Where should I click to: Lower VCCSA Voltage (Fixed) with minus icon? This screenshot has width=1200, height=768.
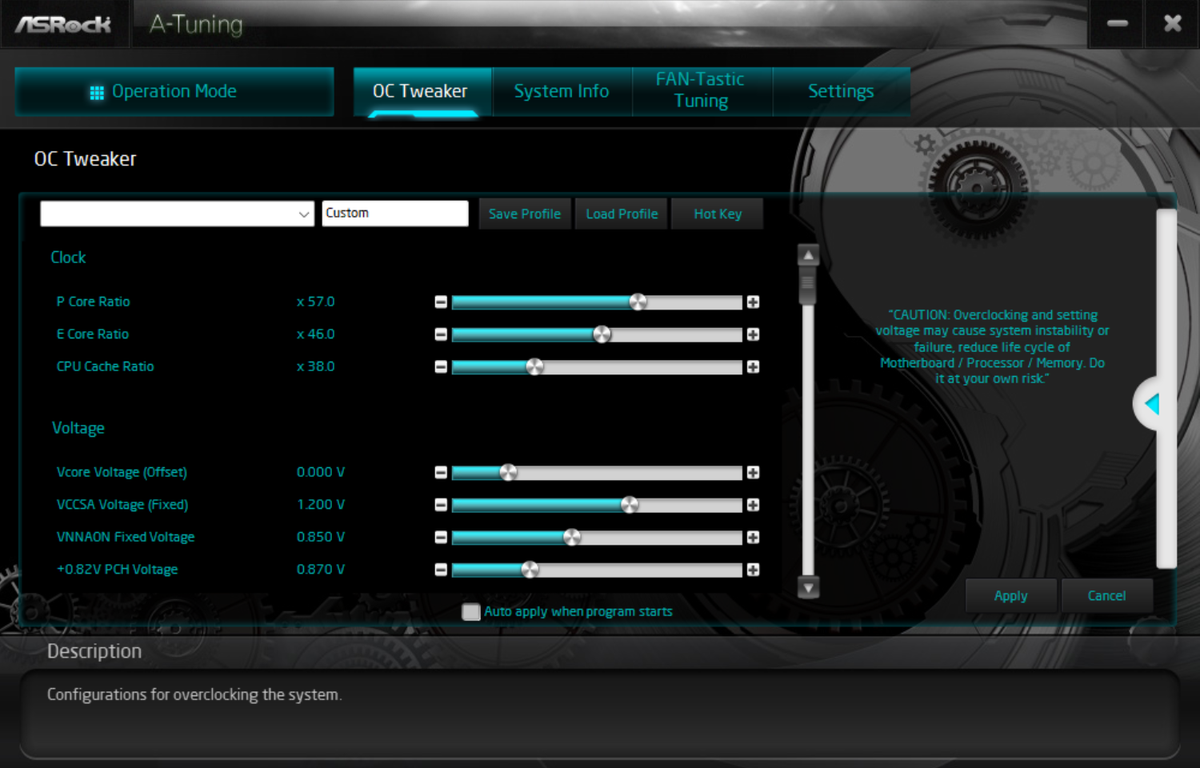(441, 505)
